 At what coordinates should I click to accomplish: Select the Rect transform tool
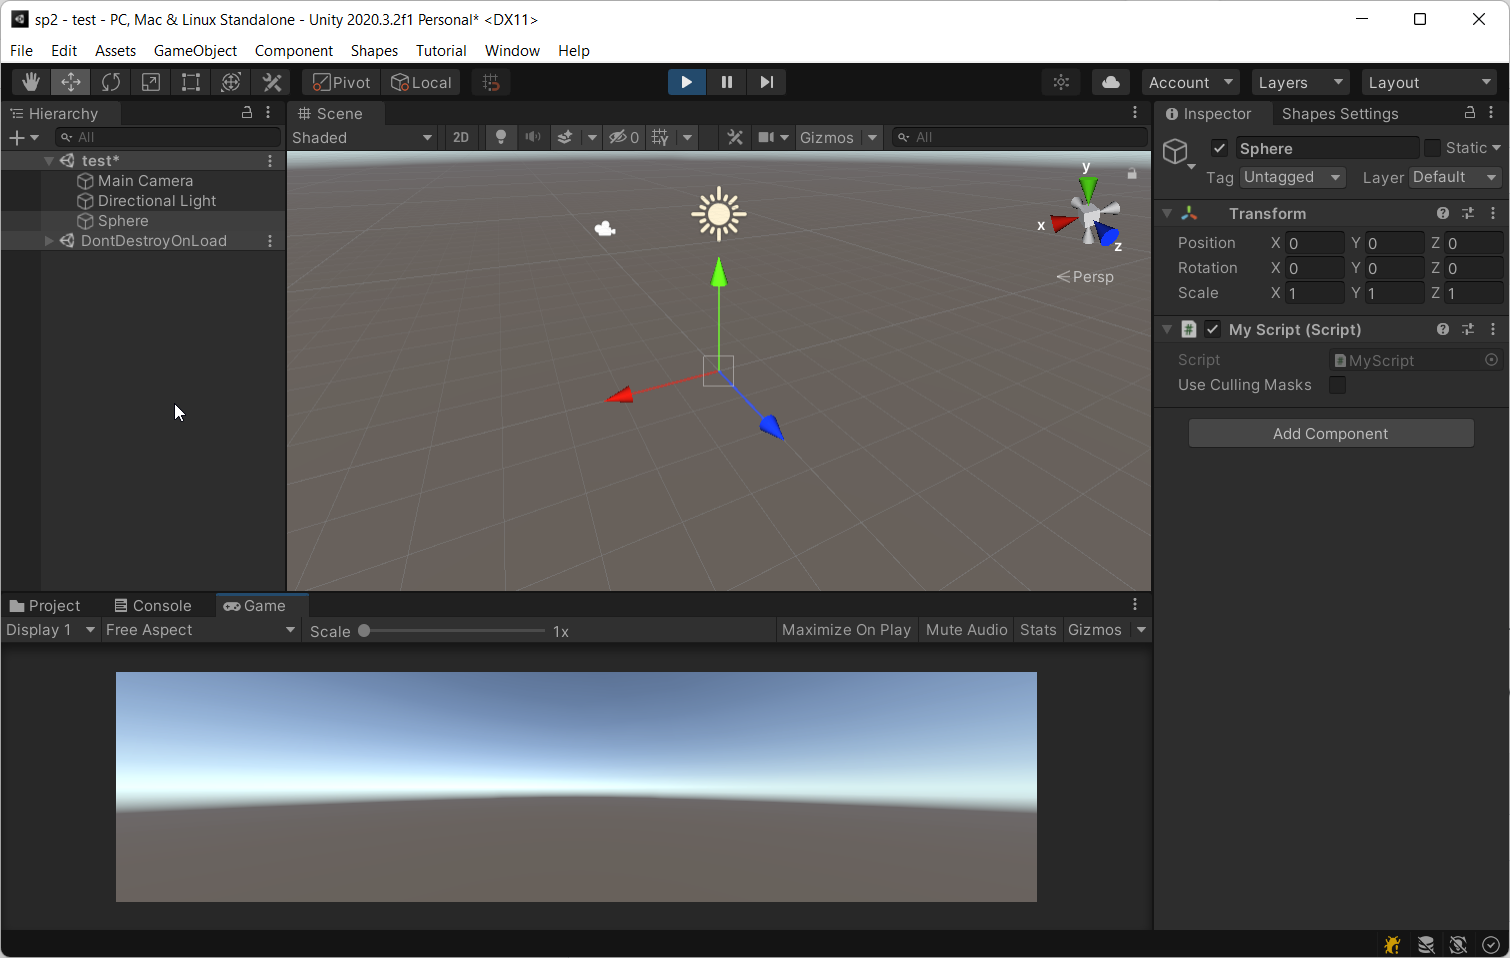[x=191, y=82]
